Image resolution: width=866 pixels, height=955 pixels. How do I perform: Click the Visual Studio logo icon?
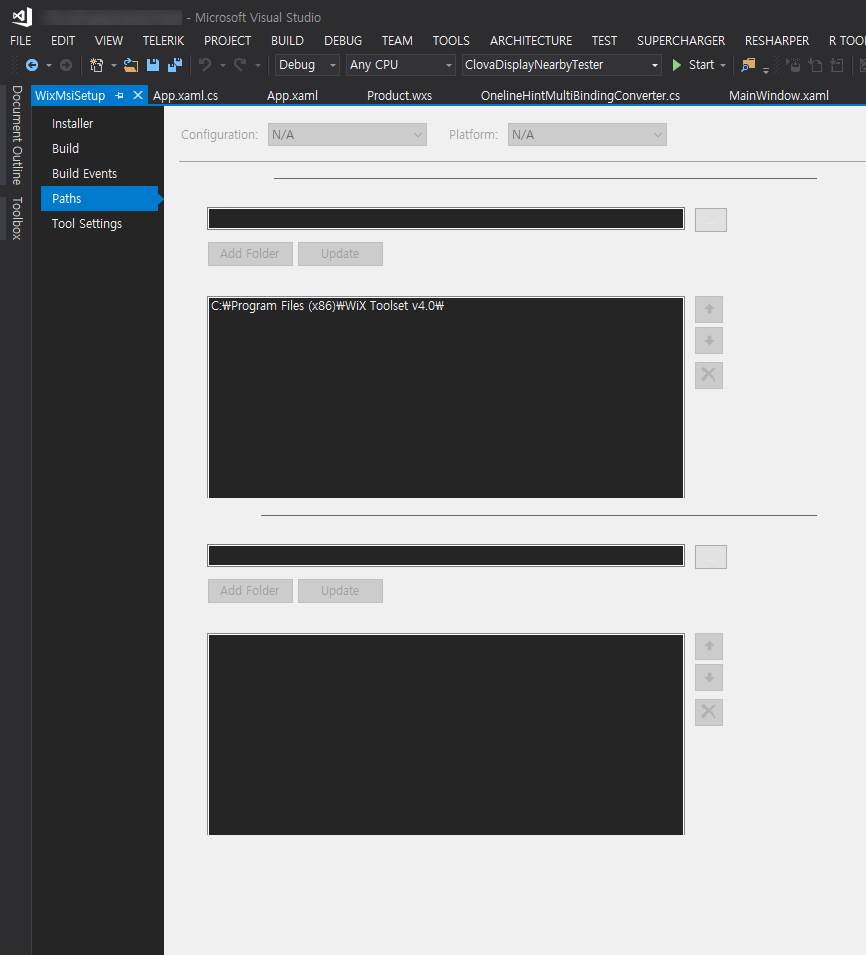pos(23,16)
